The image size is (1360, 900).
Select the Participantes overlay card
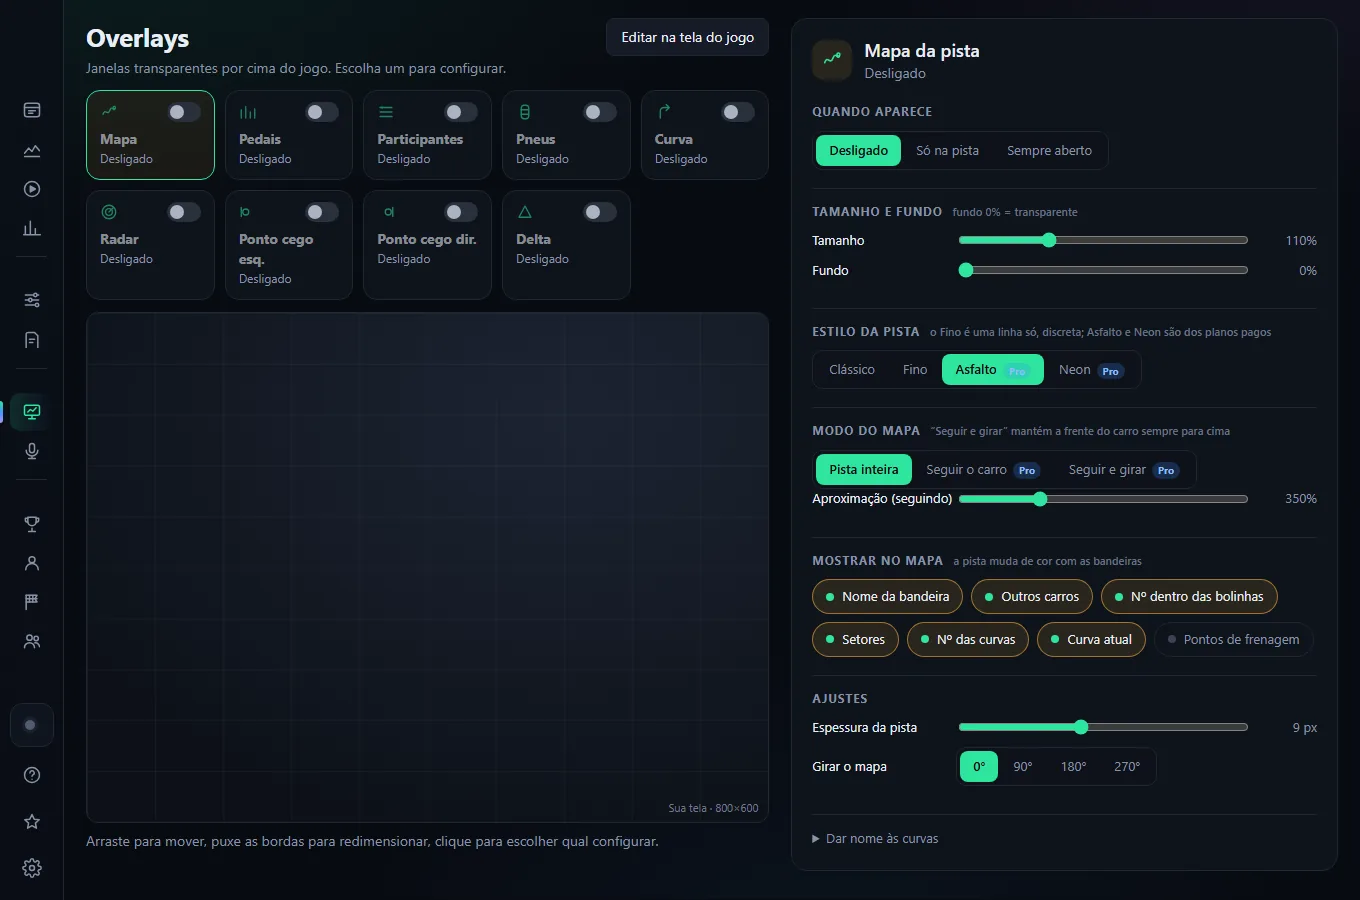[427, 135]
